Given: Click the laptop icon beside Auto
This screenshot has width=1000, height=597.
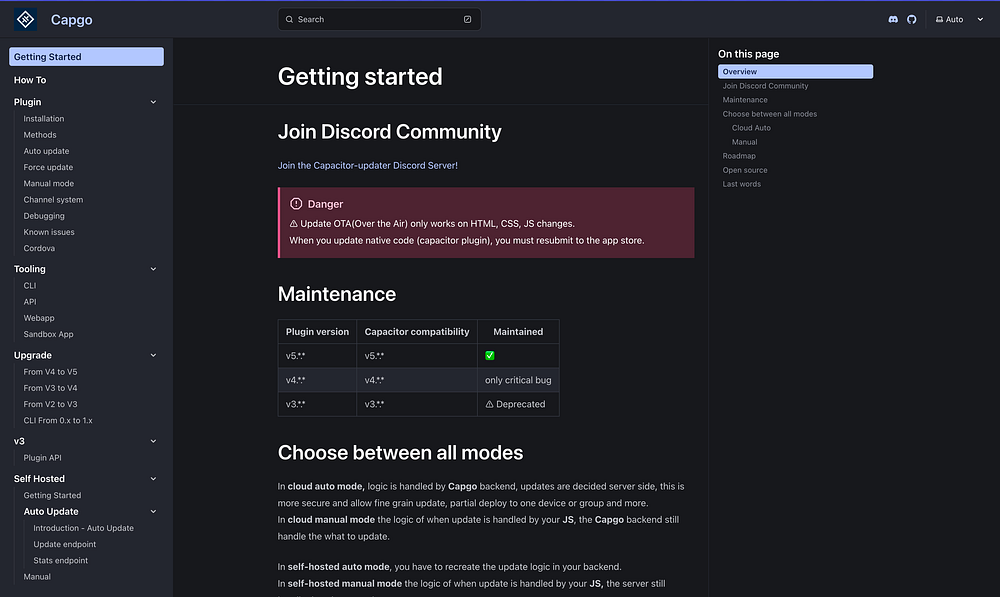Looking at the screenshot, I should pyautogui.click(x=939, y=20).
